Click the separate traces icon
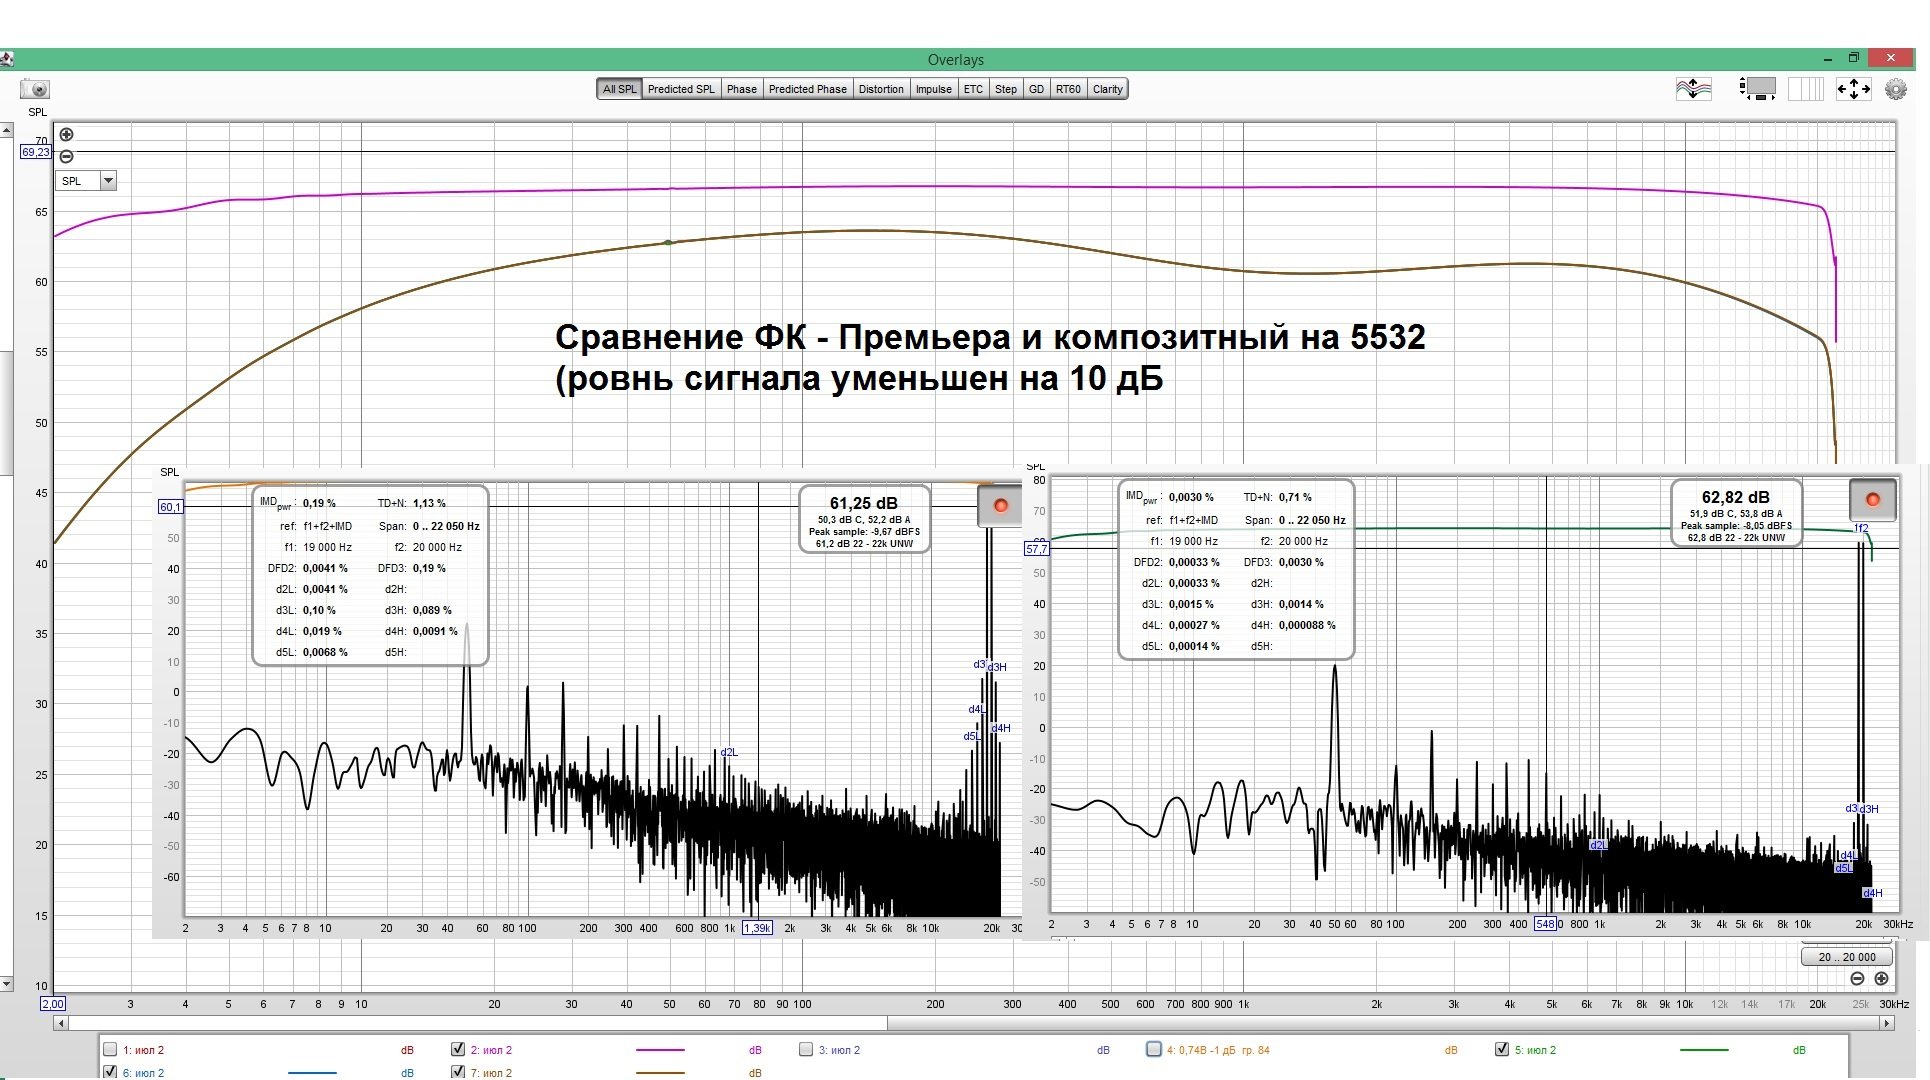Screen dimensions: 1930x1080 click(x=1693, y=89)
